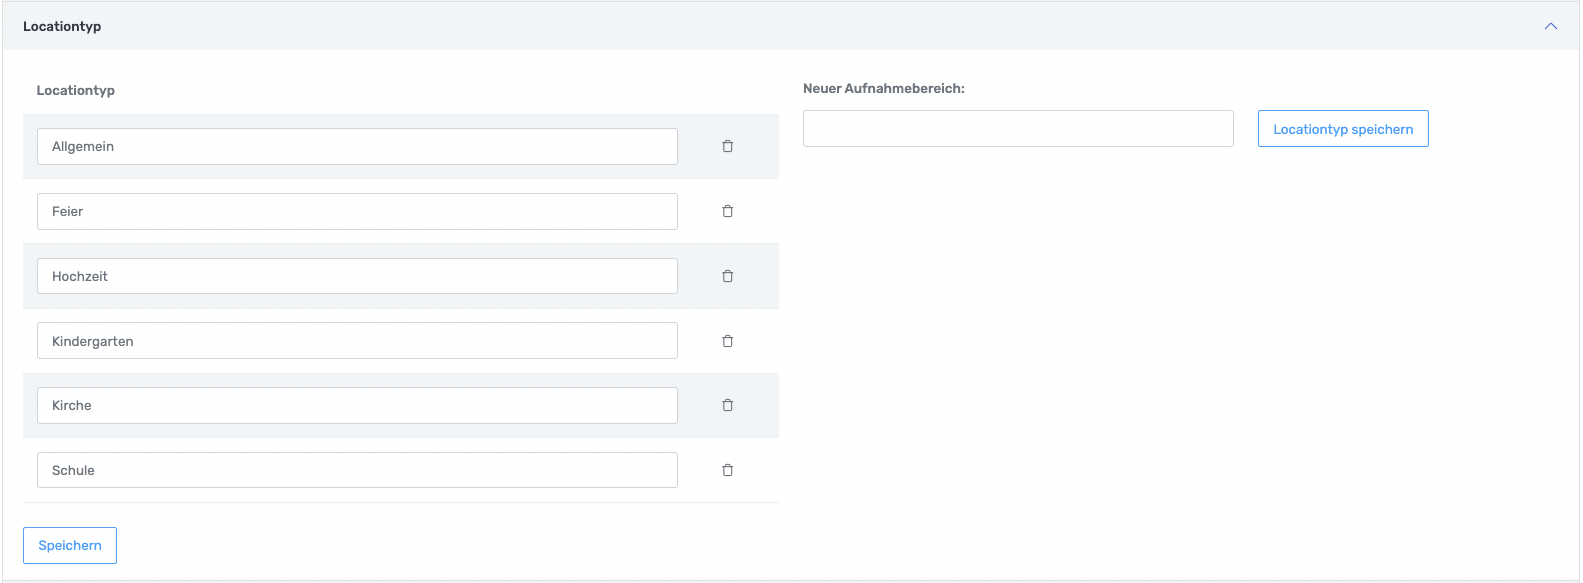Focus the Schule text field
The width and height of the screenshot is (1583, 583).
tap(357, 470)
